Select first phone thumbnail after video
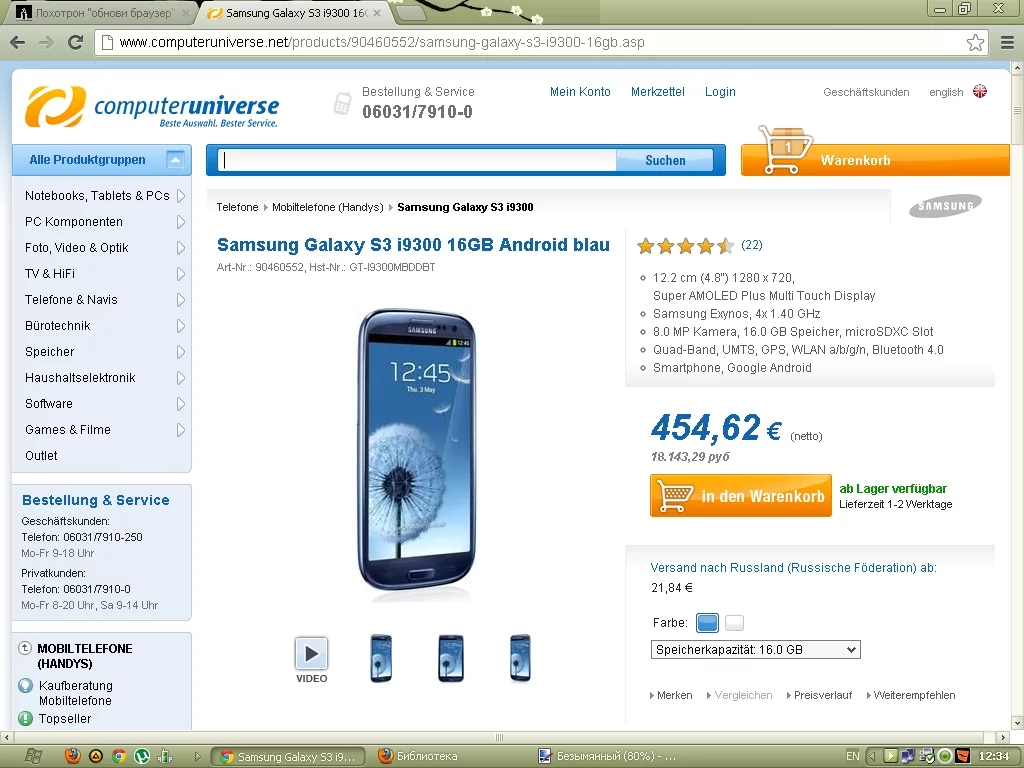The width and height of the screenshot is (1024, 768). coord(381,658)
